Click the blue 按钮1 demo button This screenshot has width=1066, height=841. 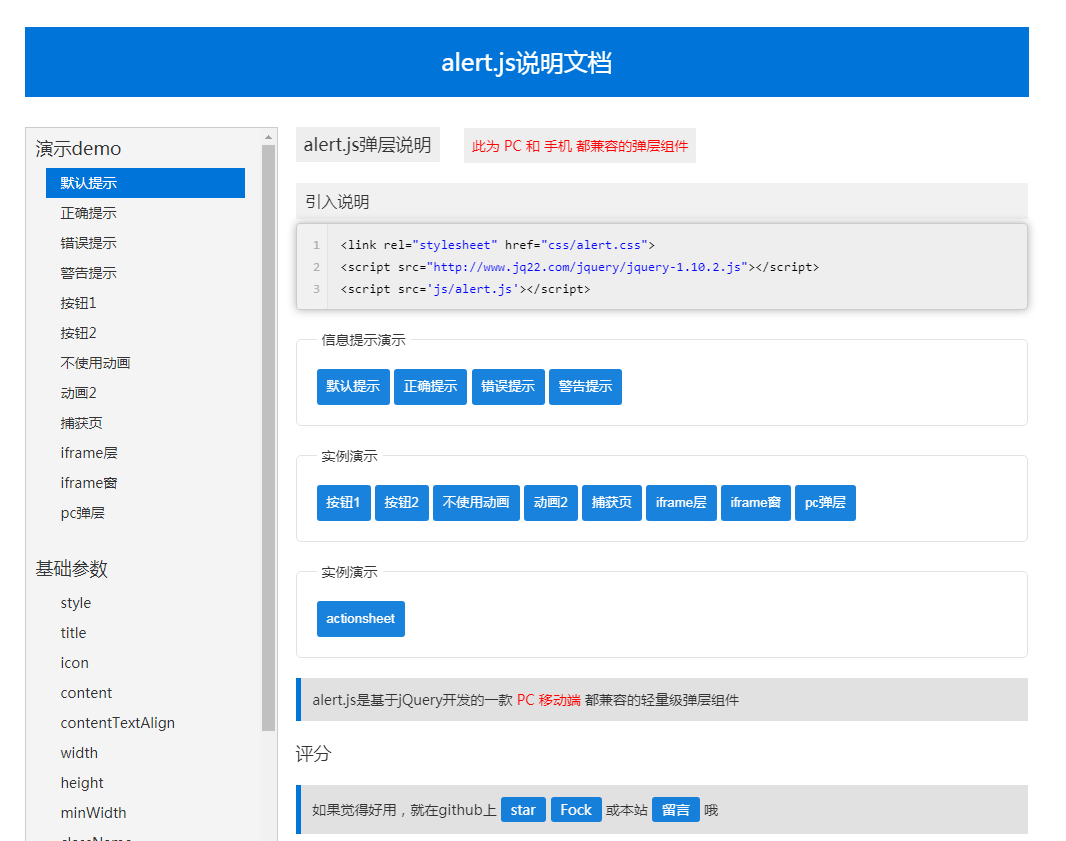[x=343, y=502]
